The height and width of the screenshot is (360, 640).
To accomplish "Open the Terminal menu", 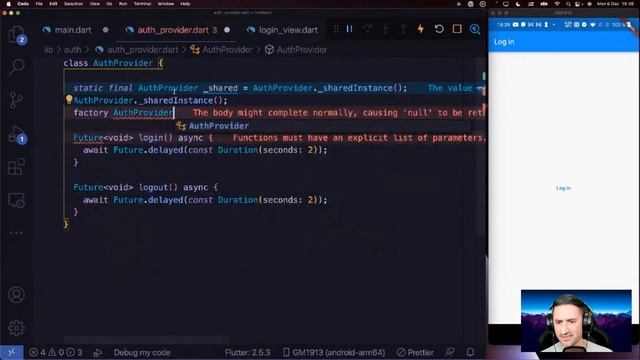I will (x=142, y=4).
